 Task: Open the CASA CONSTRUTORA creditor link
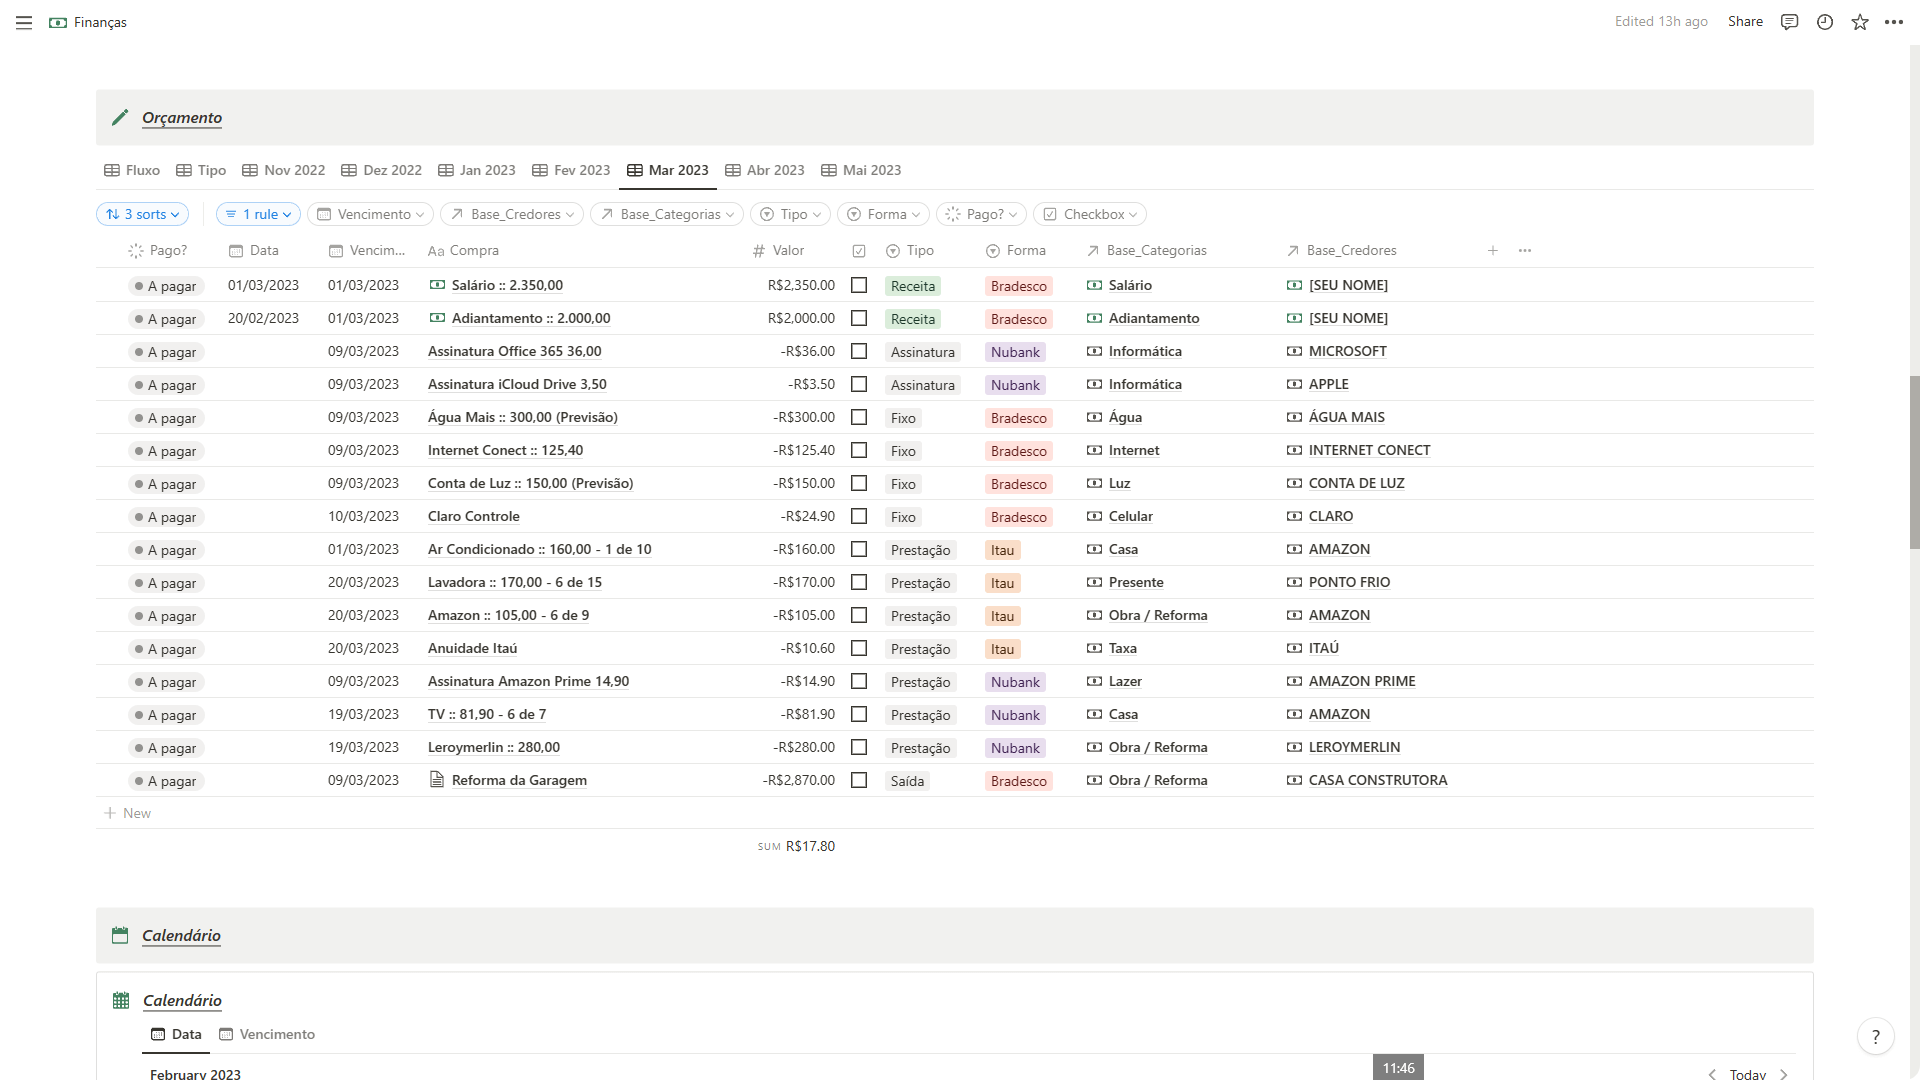[x=1378, y=780]
